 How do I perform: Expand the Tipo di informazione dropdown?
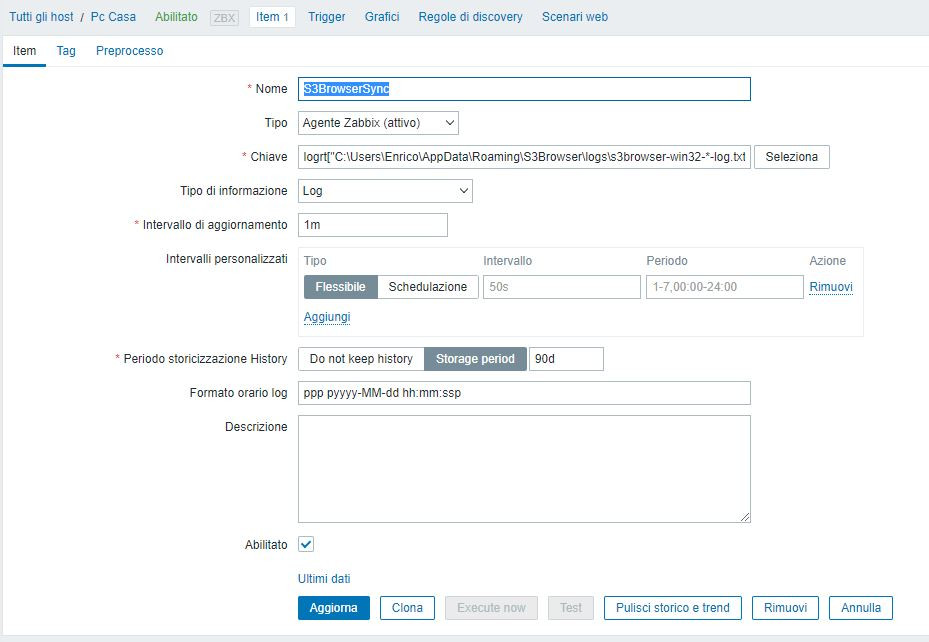(385, 190)
